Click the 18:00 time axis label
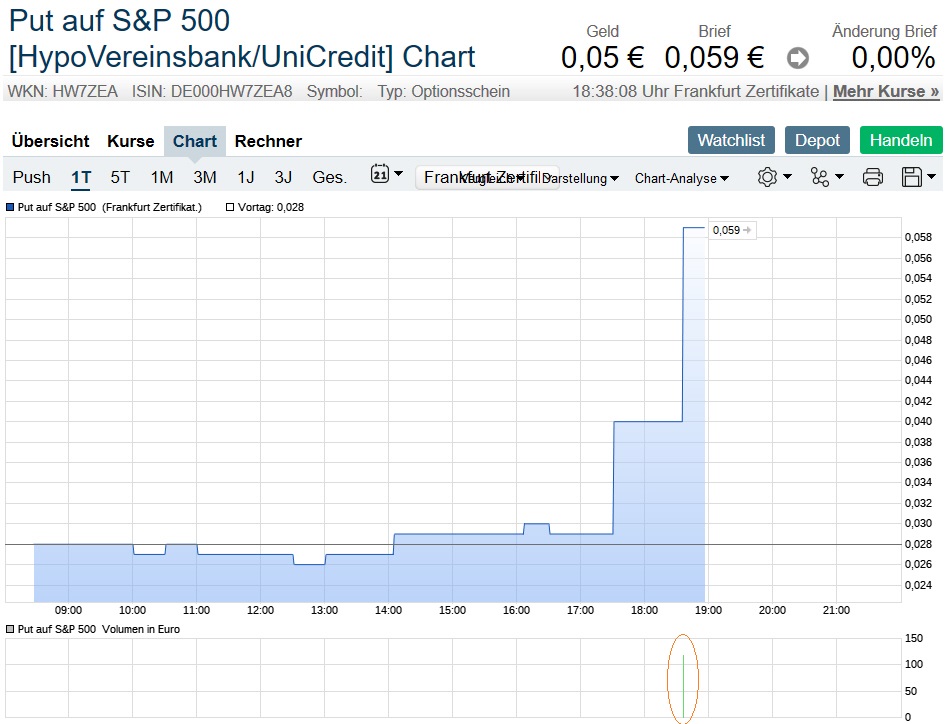The width and height of the screenshot is (951, 724). [644, 611]
